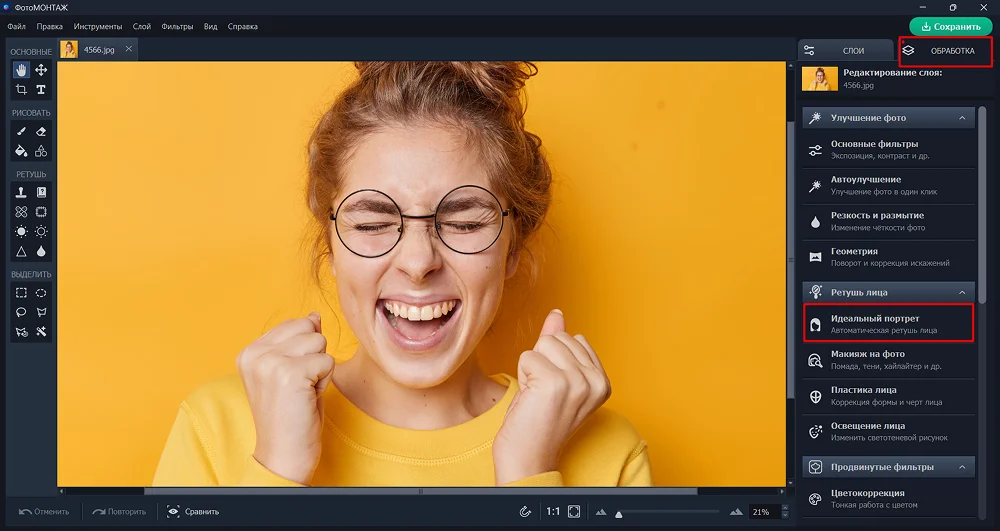Close the 4566.jpg document tab
Image resolution: width=1000 pixels, height=531 pixels.
pyautogui.click(x=128, y=49)
